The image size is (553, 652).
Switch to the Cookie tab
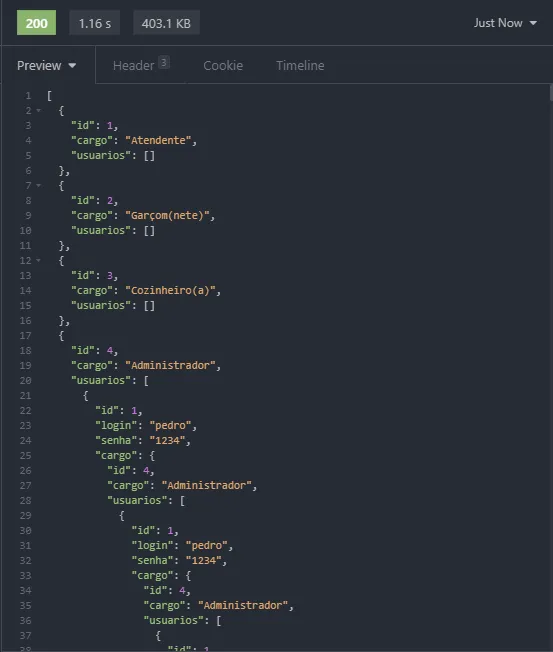tap(223, 65)
